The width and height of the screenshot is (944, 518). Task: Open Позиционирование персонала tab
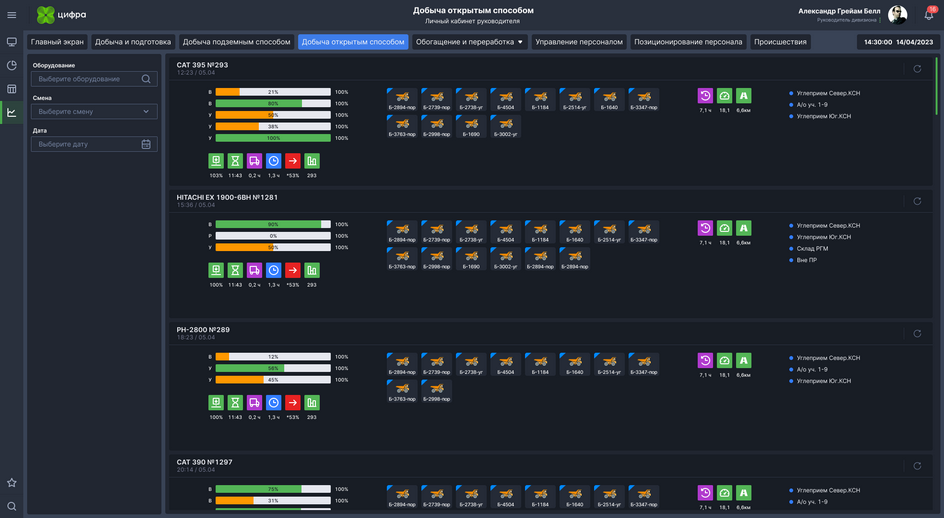(x=688, y=42)
